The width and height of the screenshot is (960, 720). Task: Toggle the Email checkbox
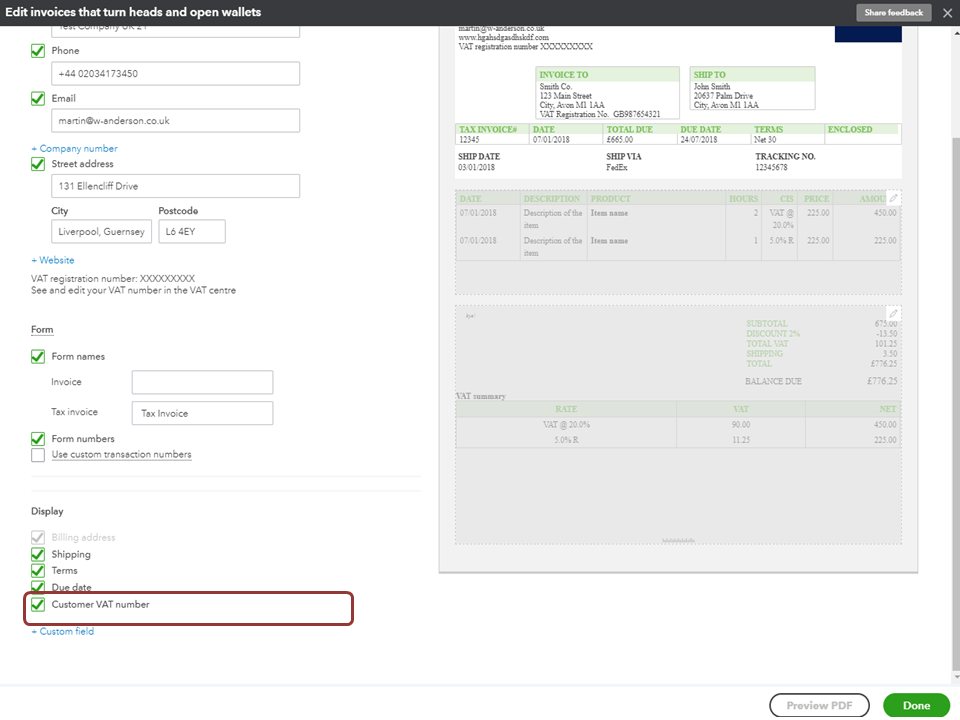coord(38,99)
